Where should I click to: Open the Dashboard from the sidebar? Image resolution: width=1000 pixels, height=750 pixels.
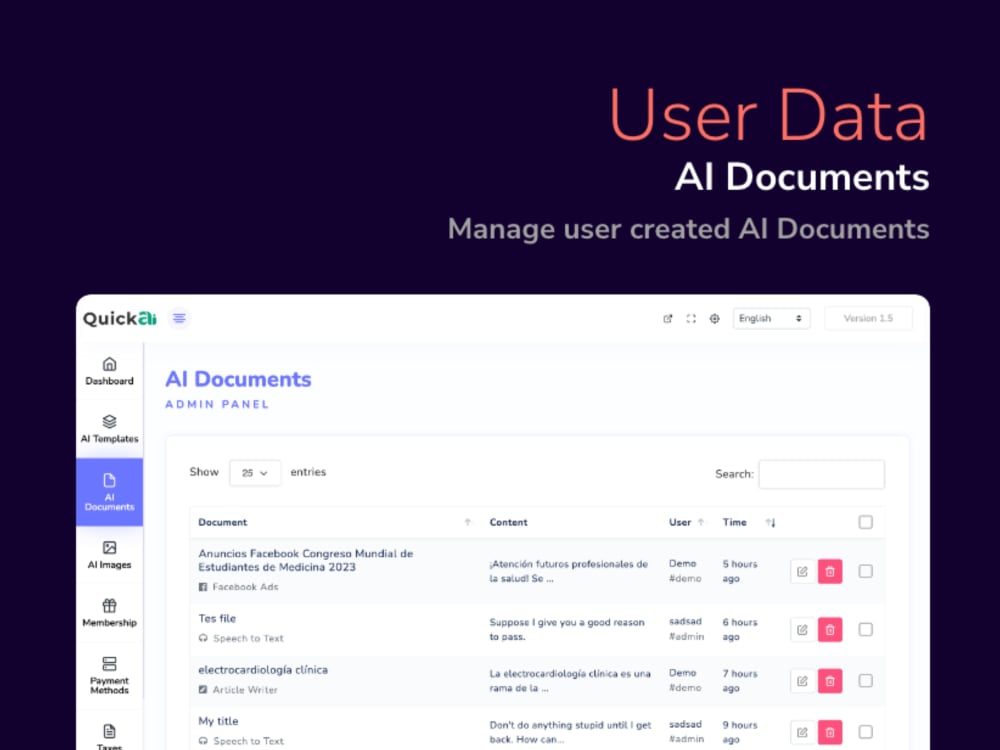coord(109,371)
